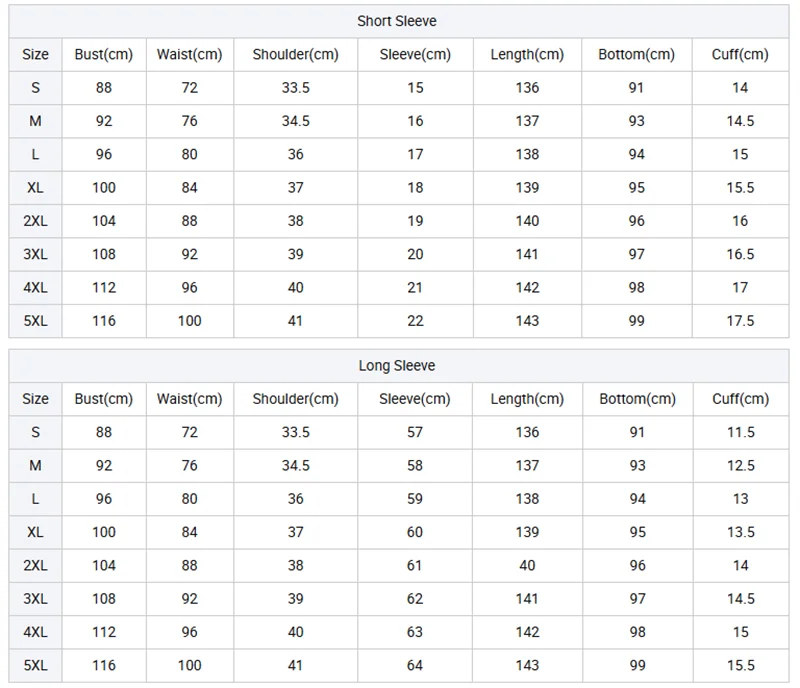Select the Waist(cm) header in Long Sleeve table
The width and height of the screenshot is (800, 688).
tap(189, 399)
